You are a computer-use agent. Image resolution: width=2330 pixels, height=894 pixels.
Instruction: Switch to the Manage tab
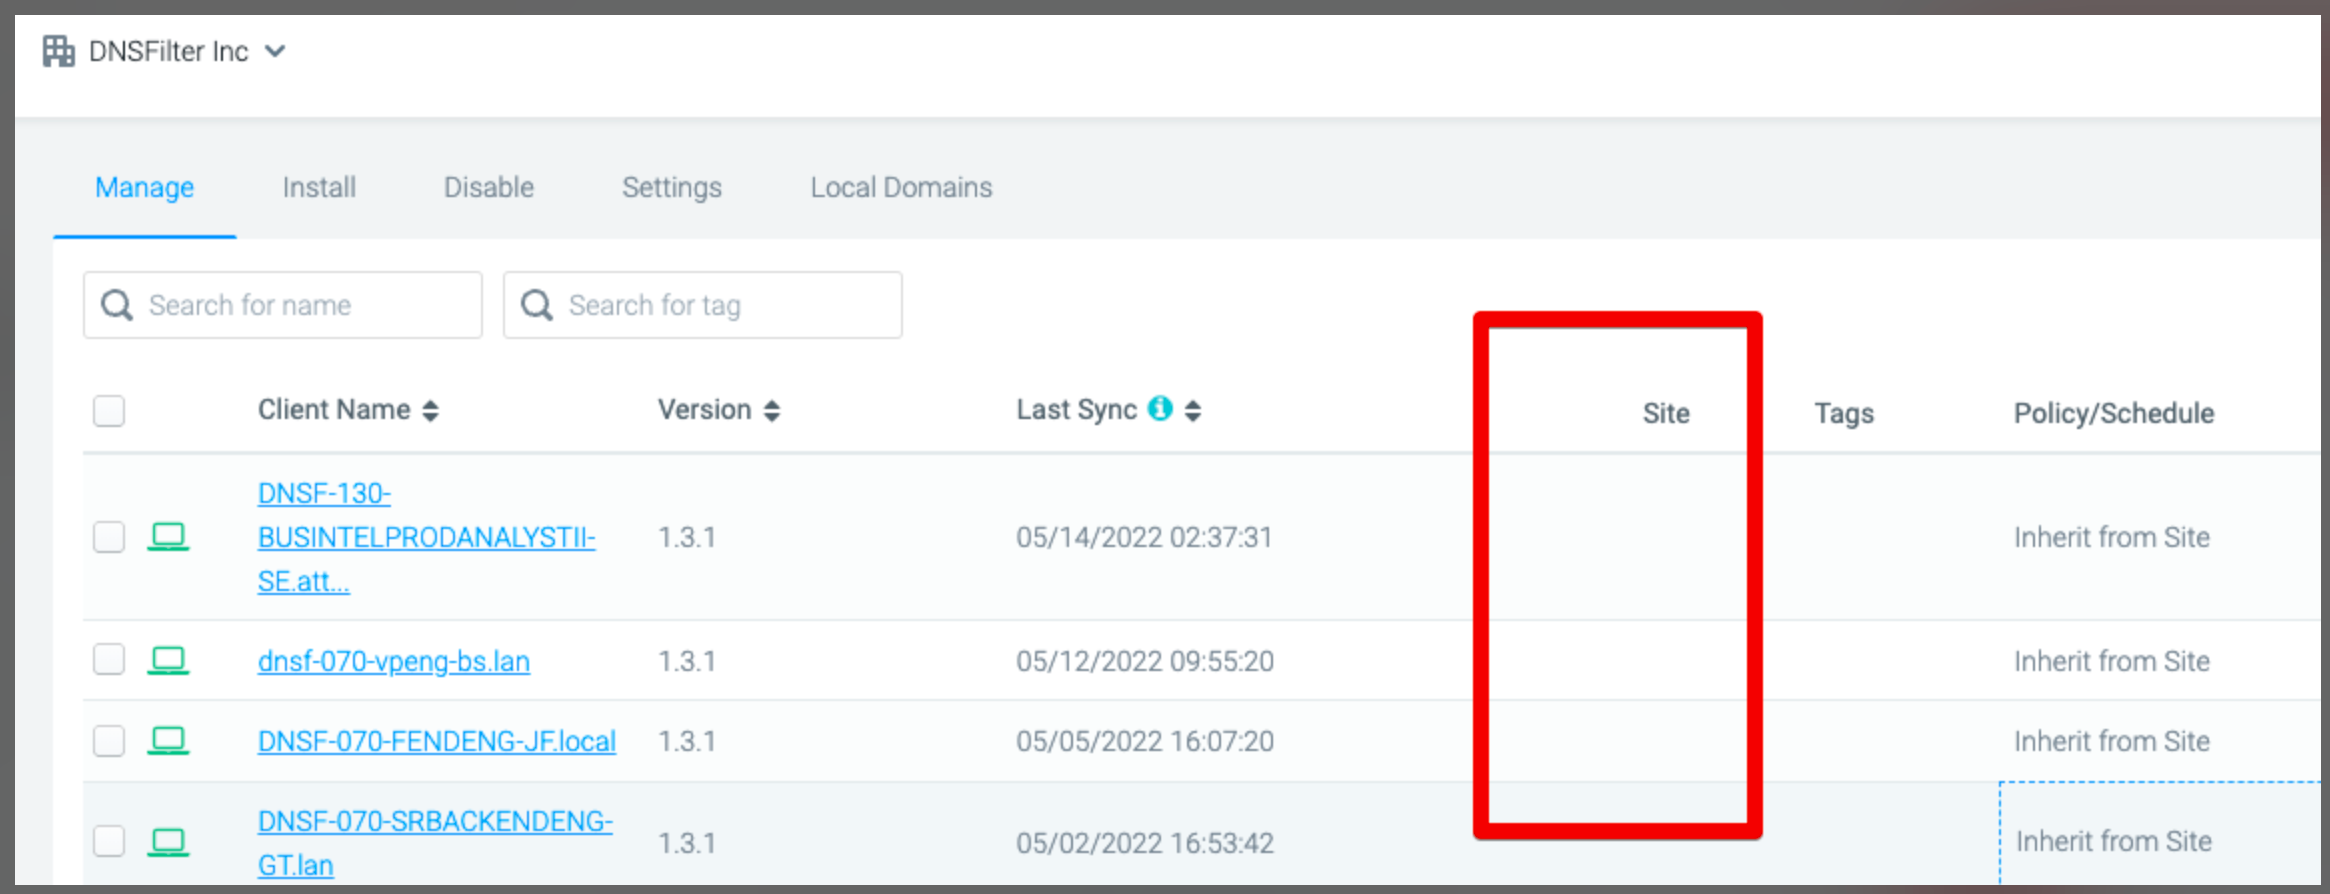(x=144, y=187)
